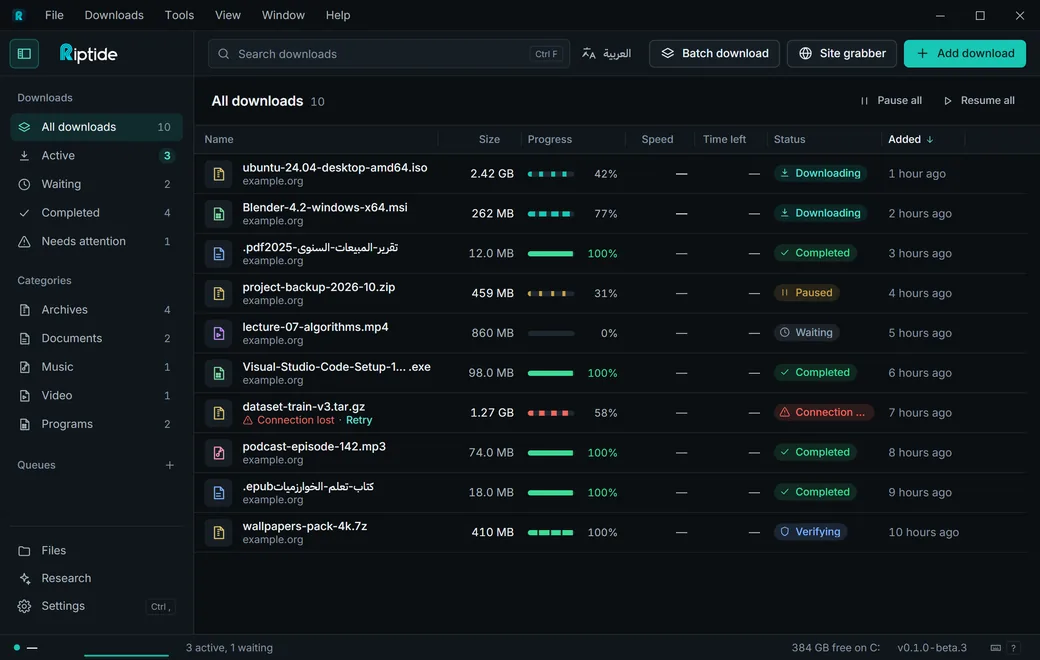
Task: Click the Riptide logo
Action: point(88,53)
